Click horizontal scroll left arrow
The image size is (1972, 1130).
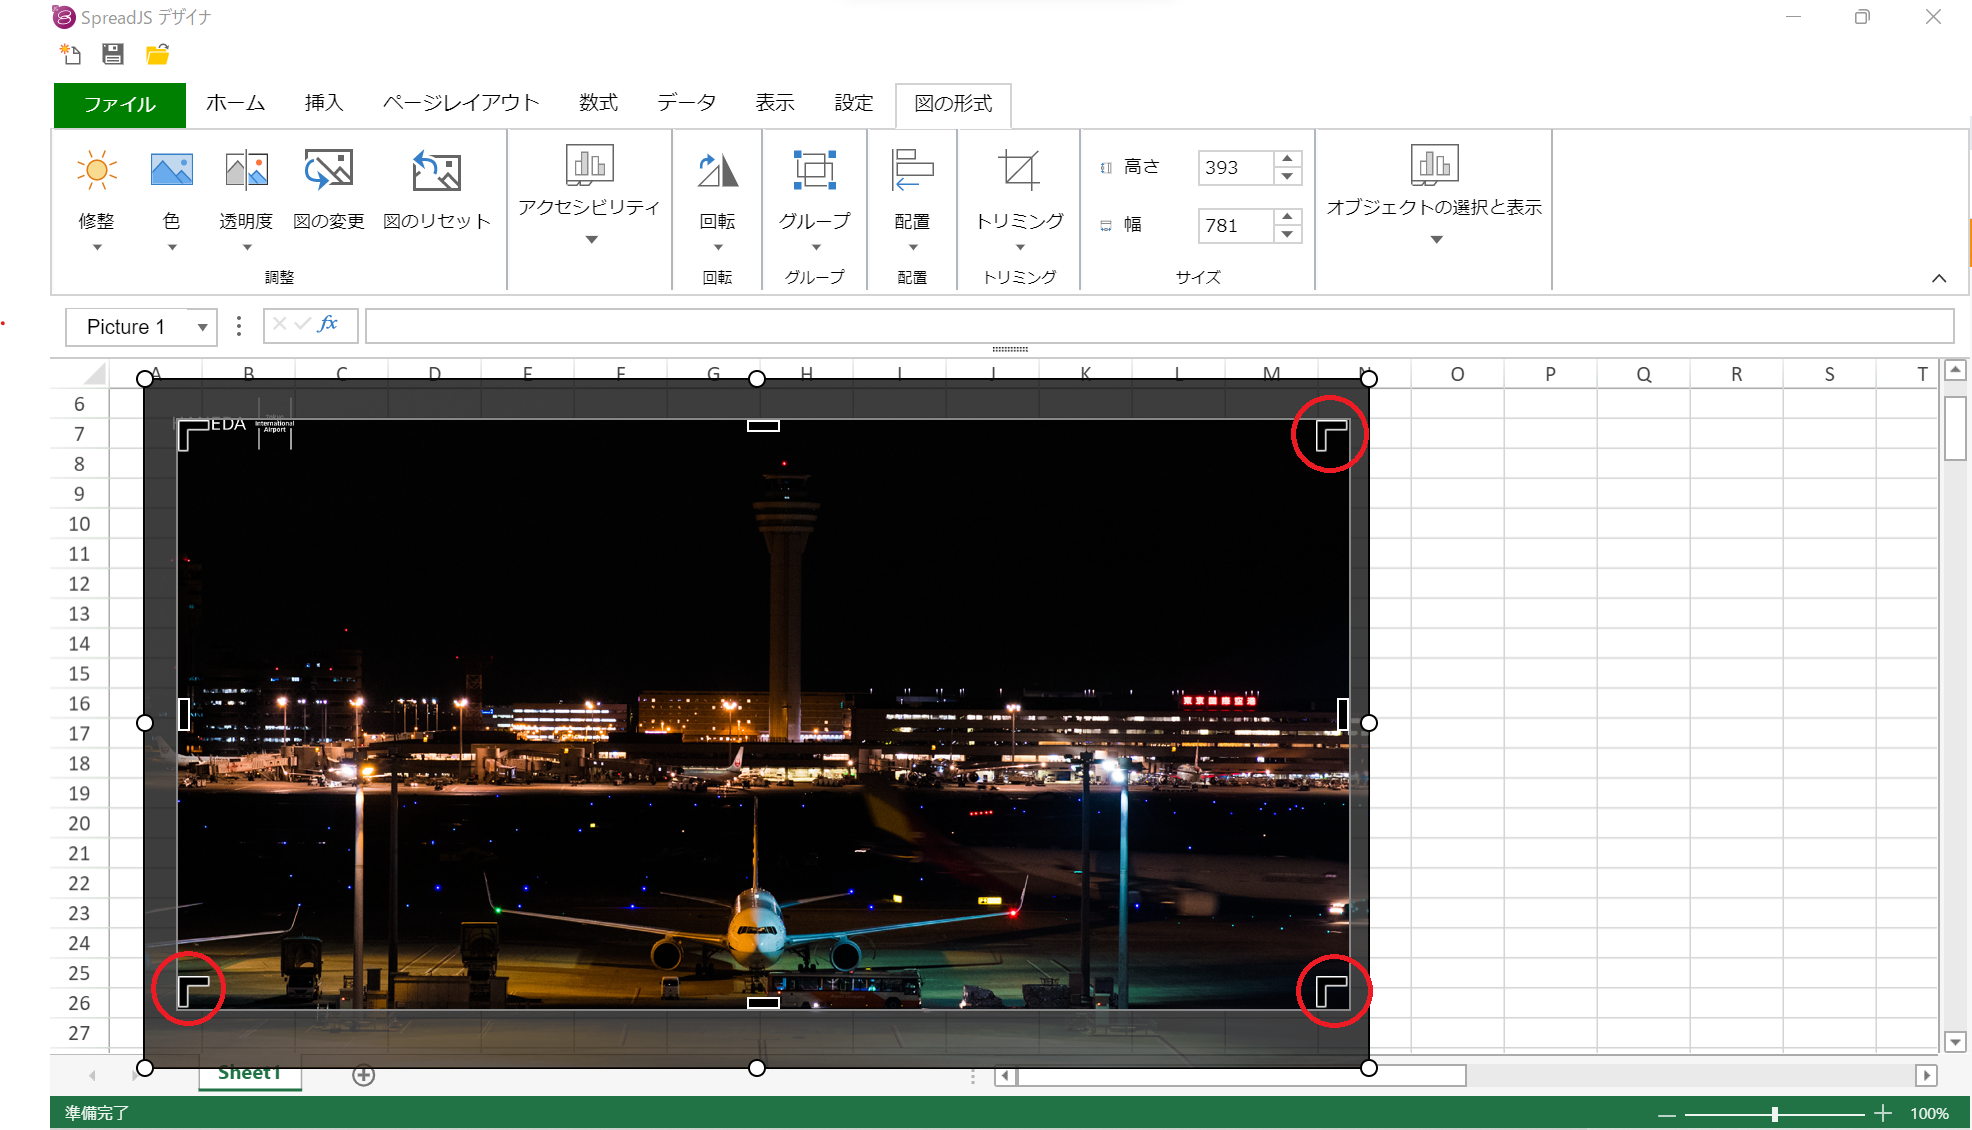point(1006,1076)
